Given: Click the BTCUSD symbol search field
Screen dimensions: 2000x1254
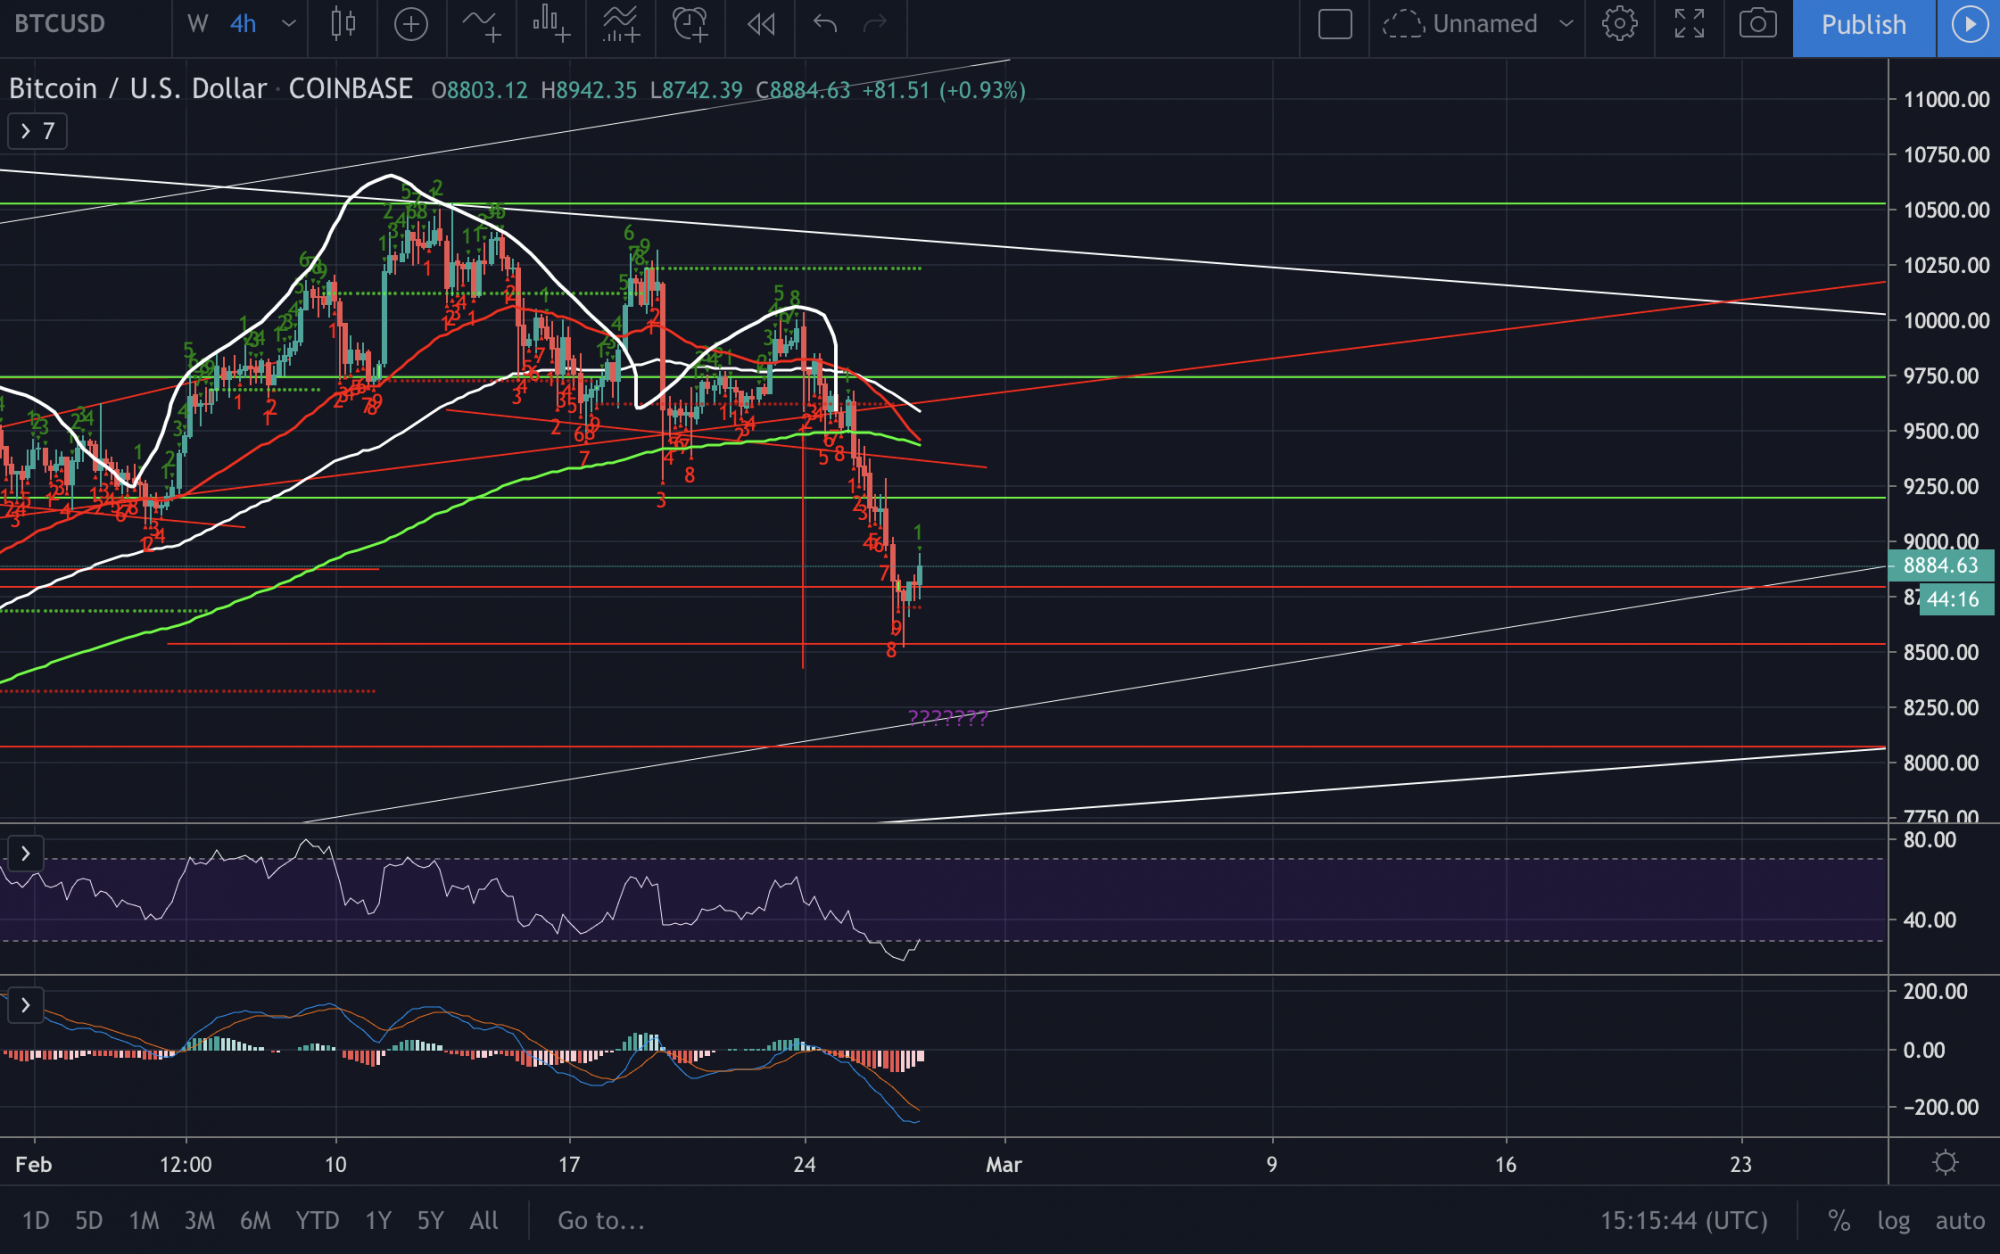Looking at the screenshot, I should (x=60, y=24).
